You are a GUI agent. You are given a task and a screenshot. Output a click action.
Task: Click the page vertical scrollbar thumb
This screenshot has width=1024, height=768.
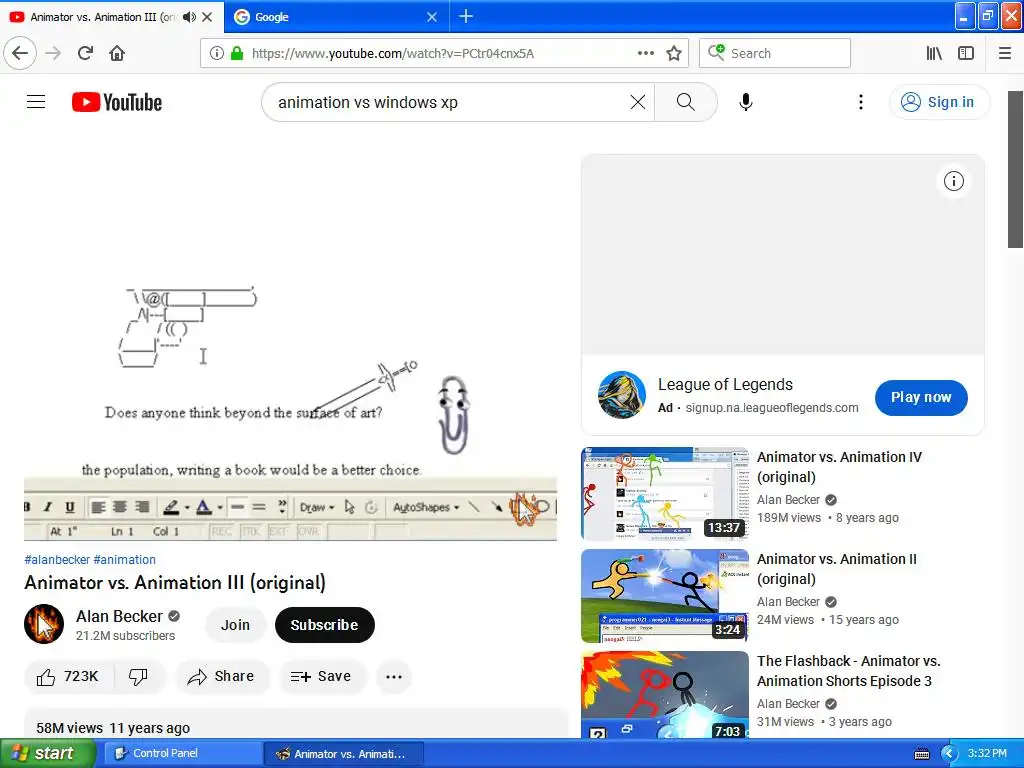click(1015, 169)
